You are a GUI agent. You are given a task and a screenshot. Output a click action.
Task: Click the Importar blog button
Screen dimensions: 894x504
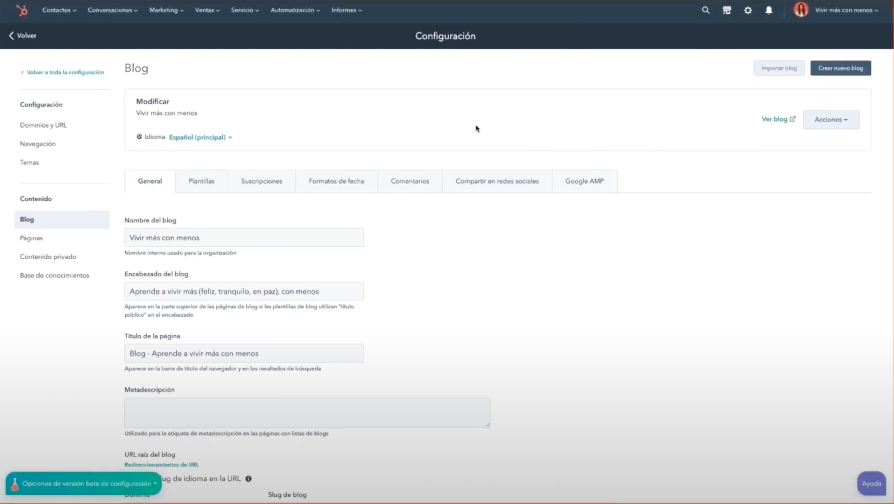pyautogui.click(x=779, y=68)
